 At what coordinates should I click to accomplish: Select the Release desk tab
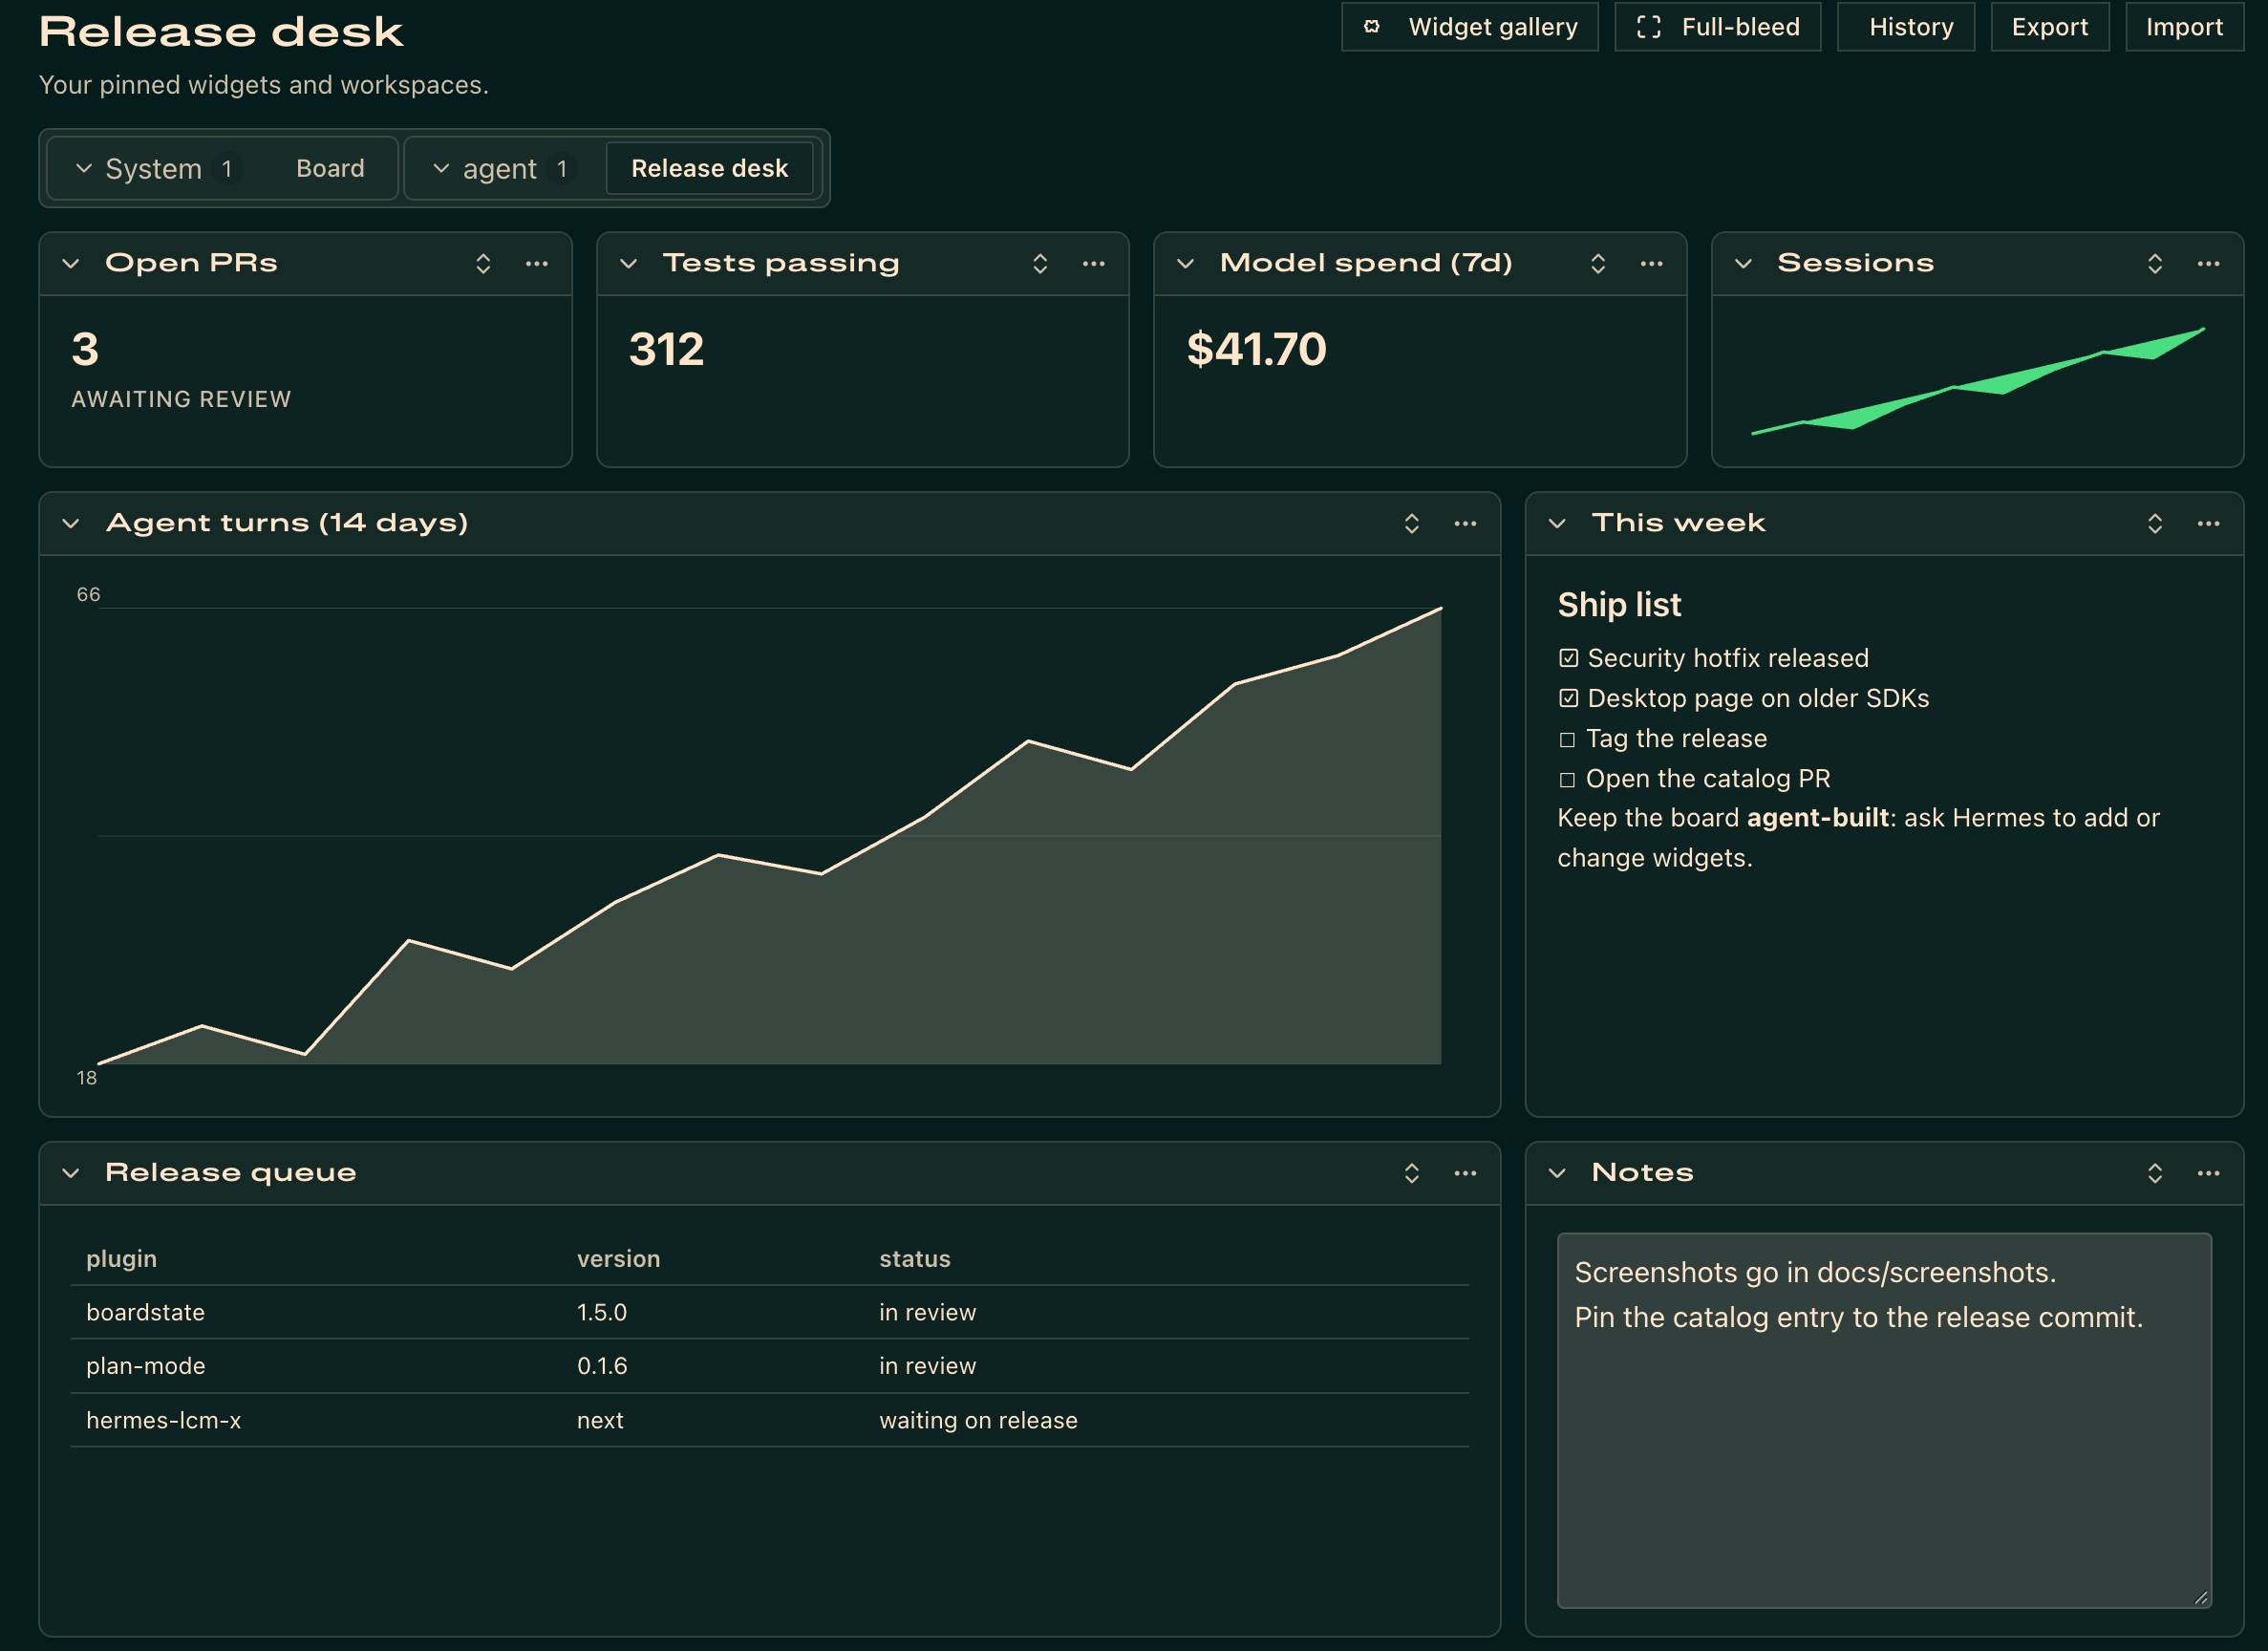710,169
